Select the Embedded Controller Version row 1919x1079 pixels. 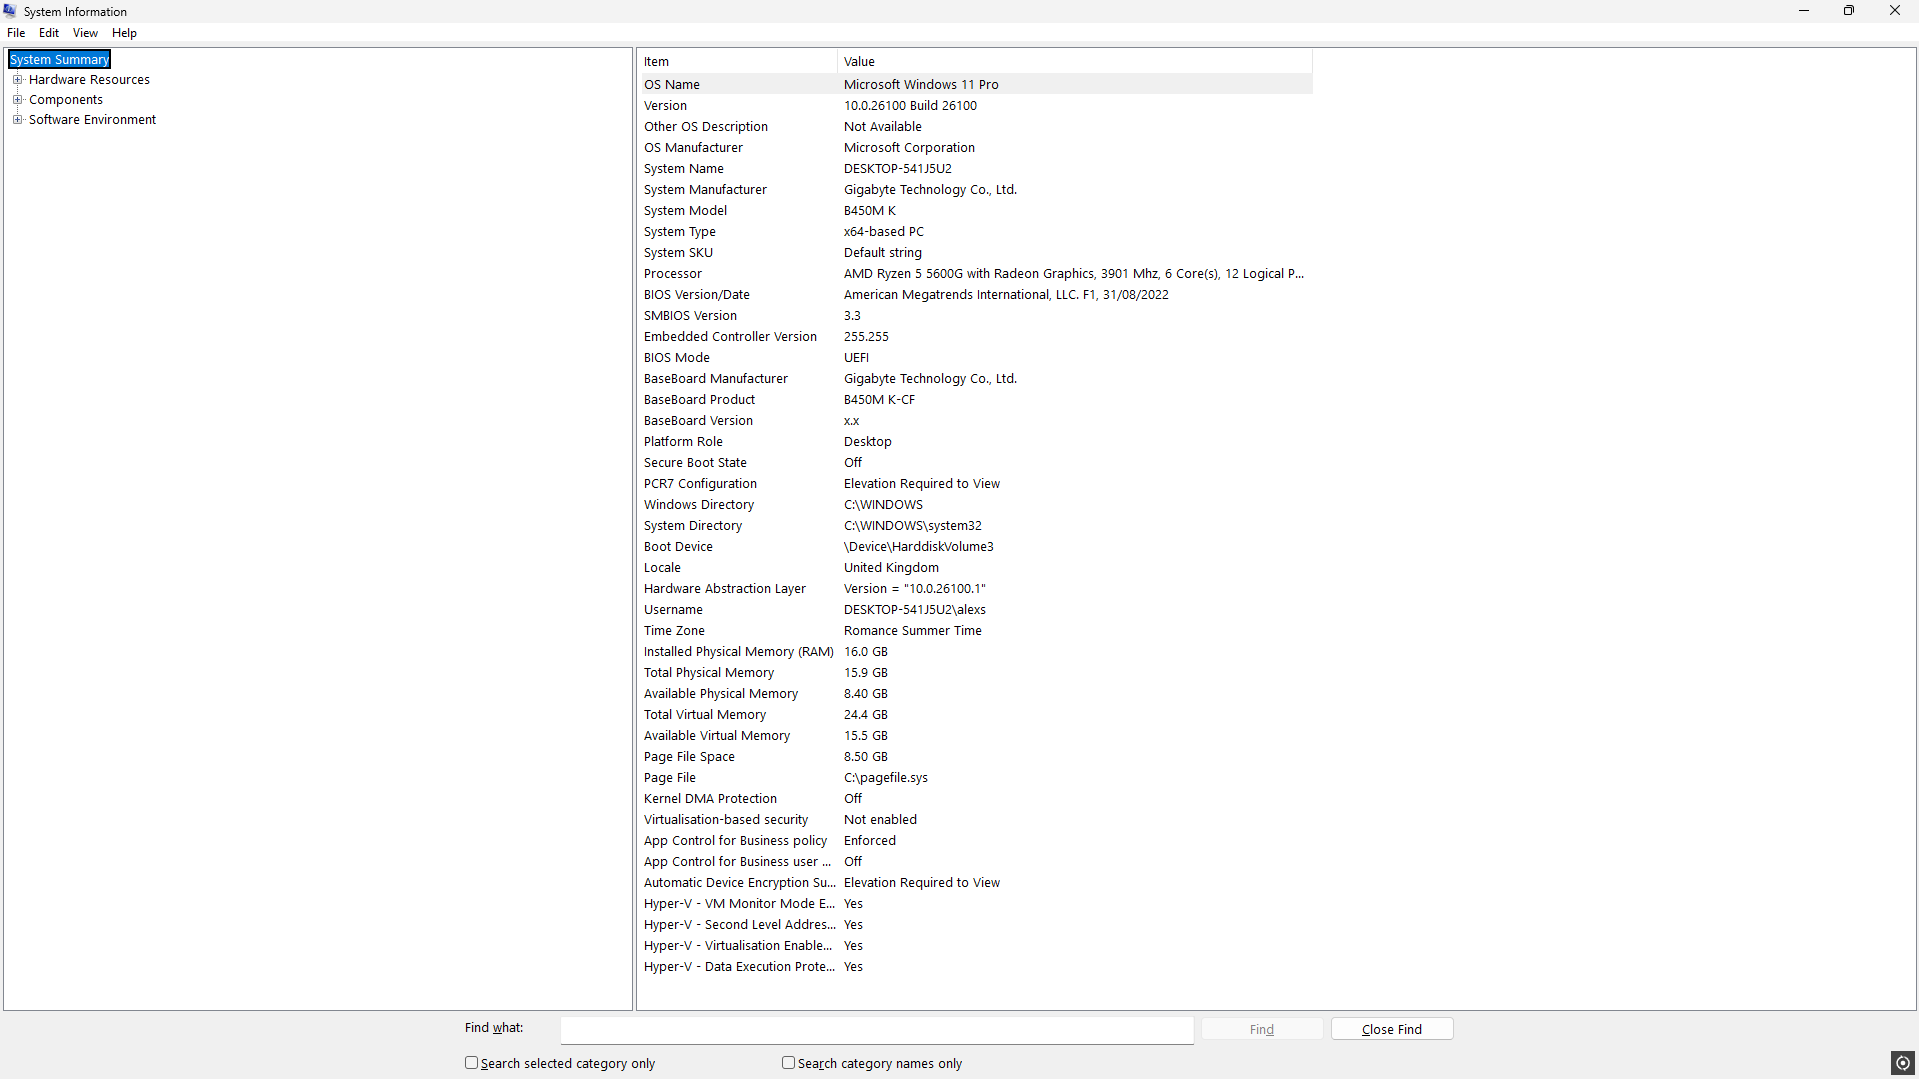point(976,337)
